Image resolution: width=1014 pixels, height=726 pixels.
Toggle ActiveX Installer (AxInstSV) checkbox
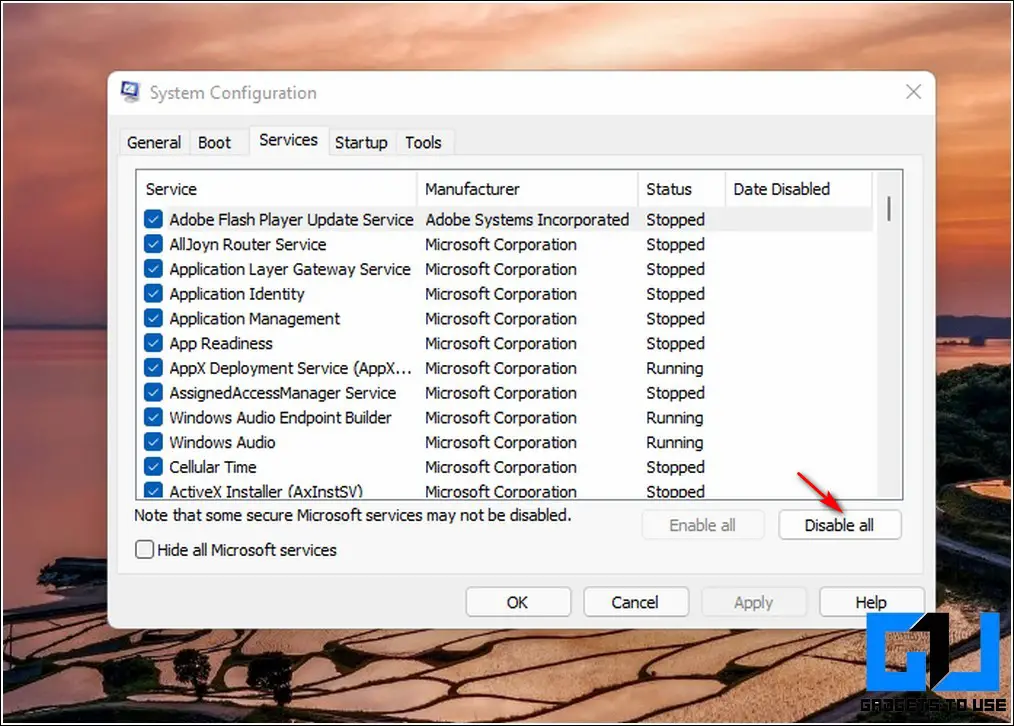(153, 491)
